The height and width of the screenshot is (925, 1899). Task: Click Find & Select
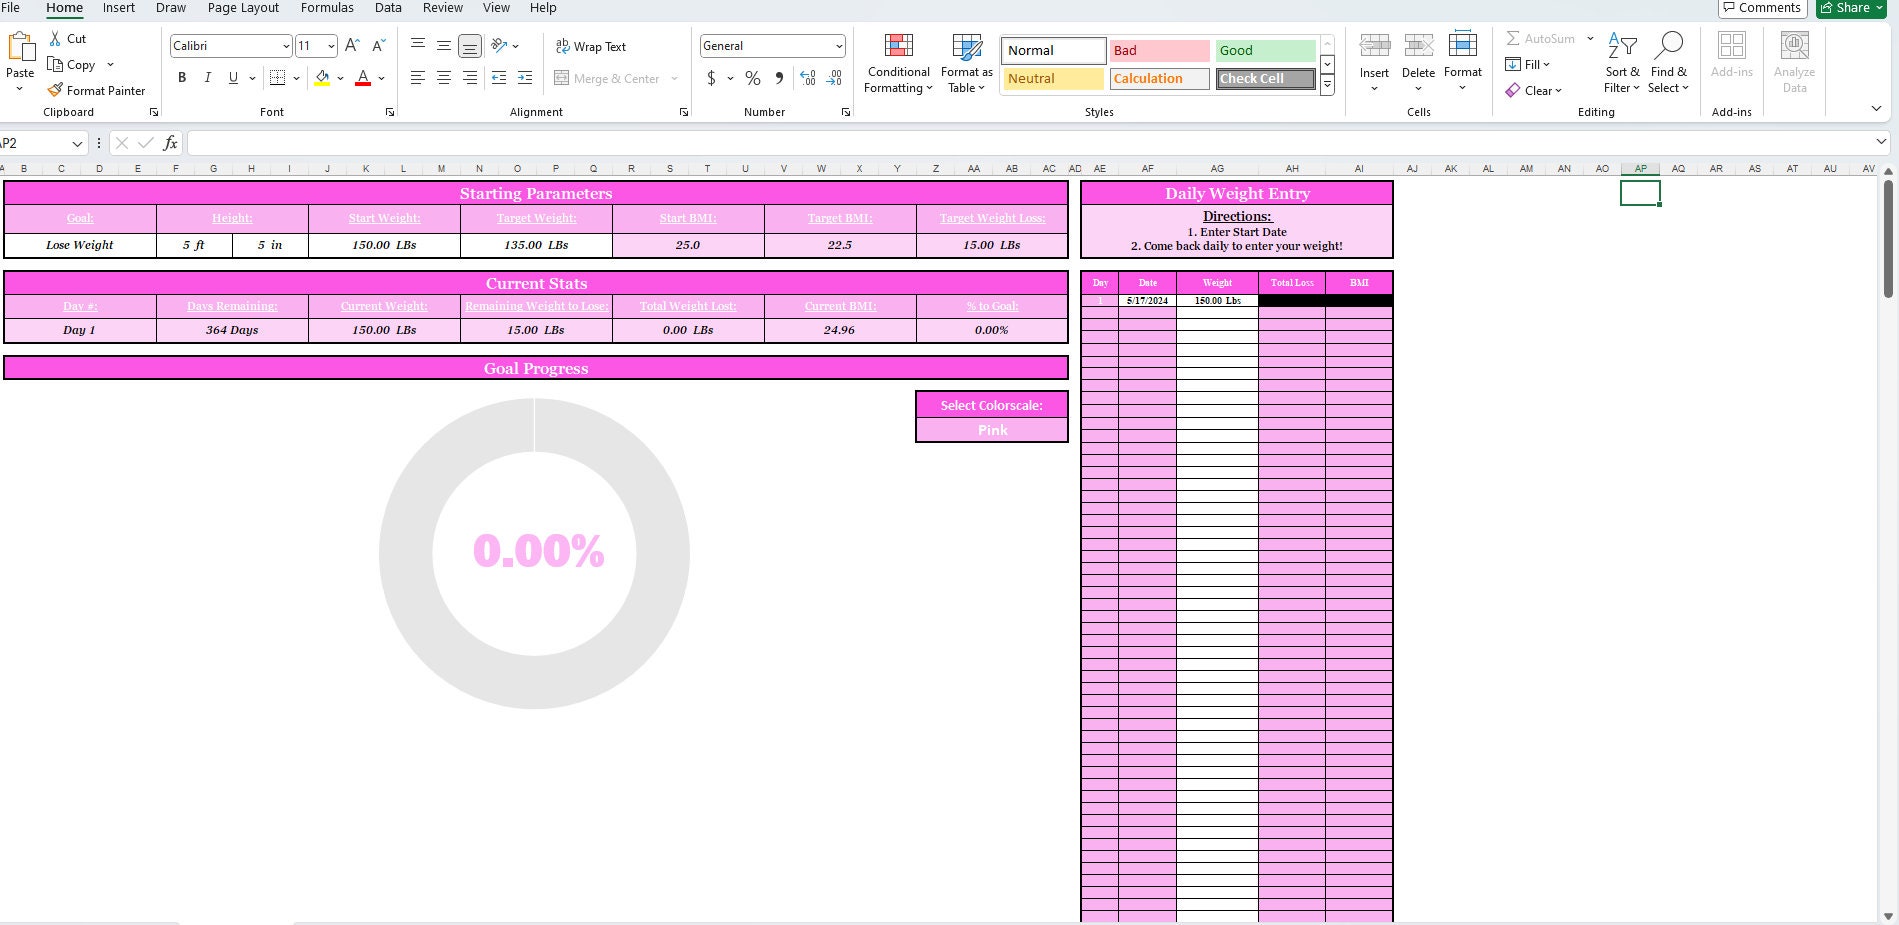(1668, 62)
